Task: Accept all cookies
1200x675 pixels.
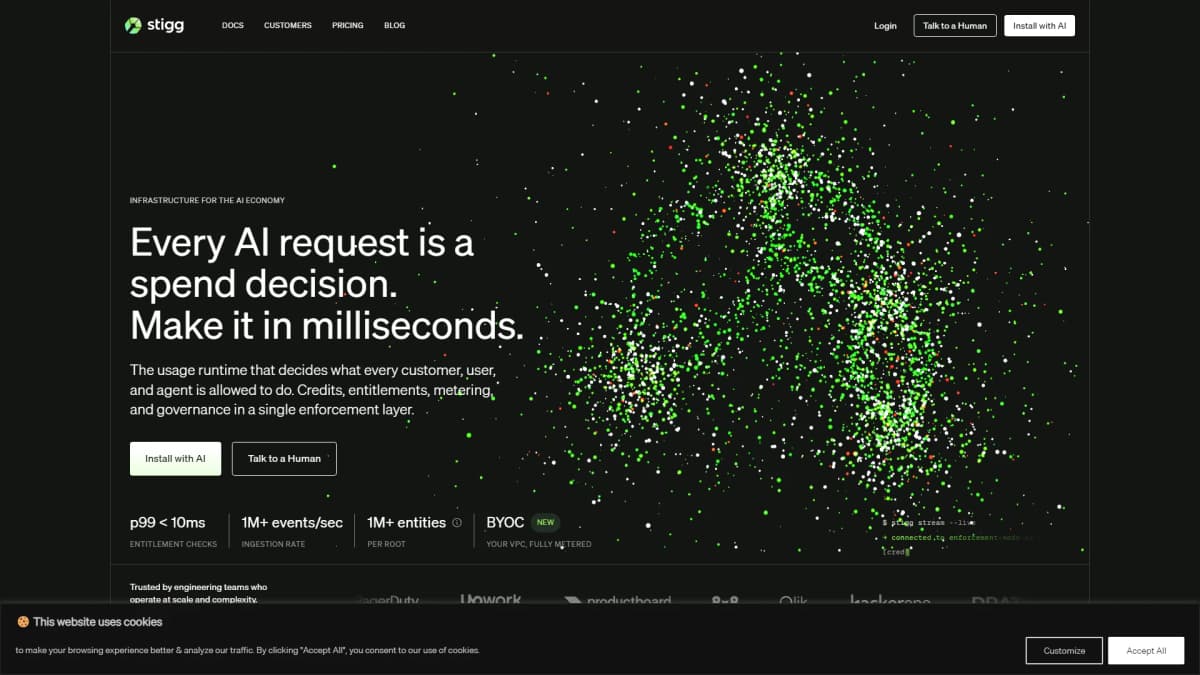Action: [1146, 651]
